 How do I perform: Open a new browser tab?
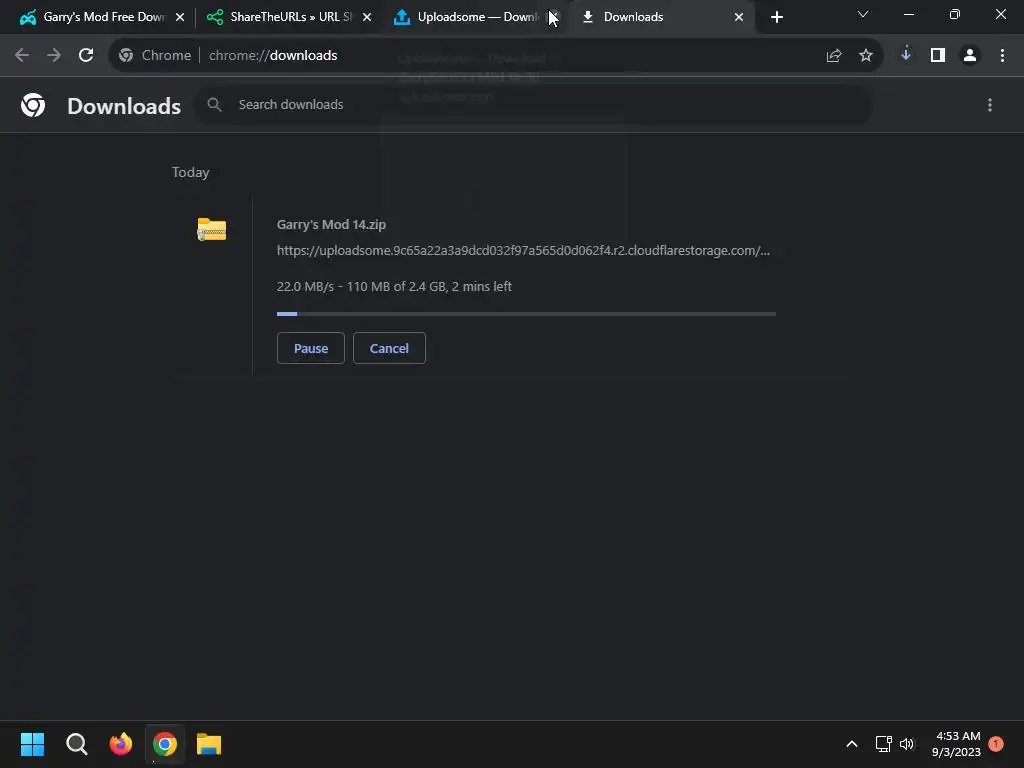pyautogui.click(x=776, y=17)
